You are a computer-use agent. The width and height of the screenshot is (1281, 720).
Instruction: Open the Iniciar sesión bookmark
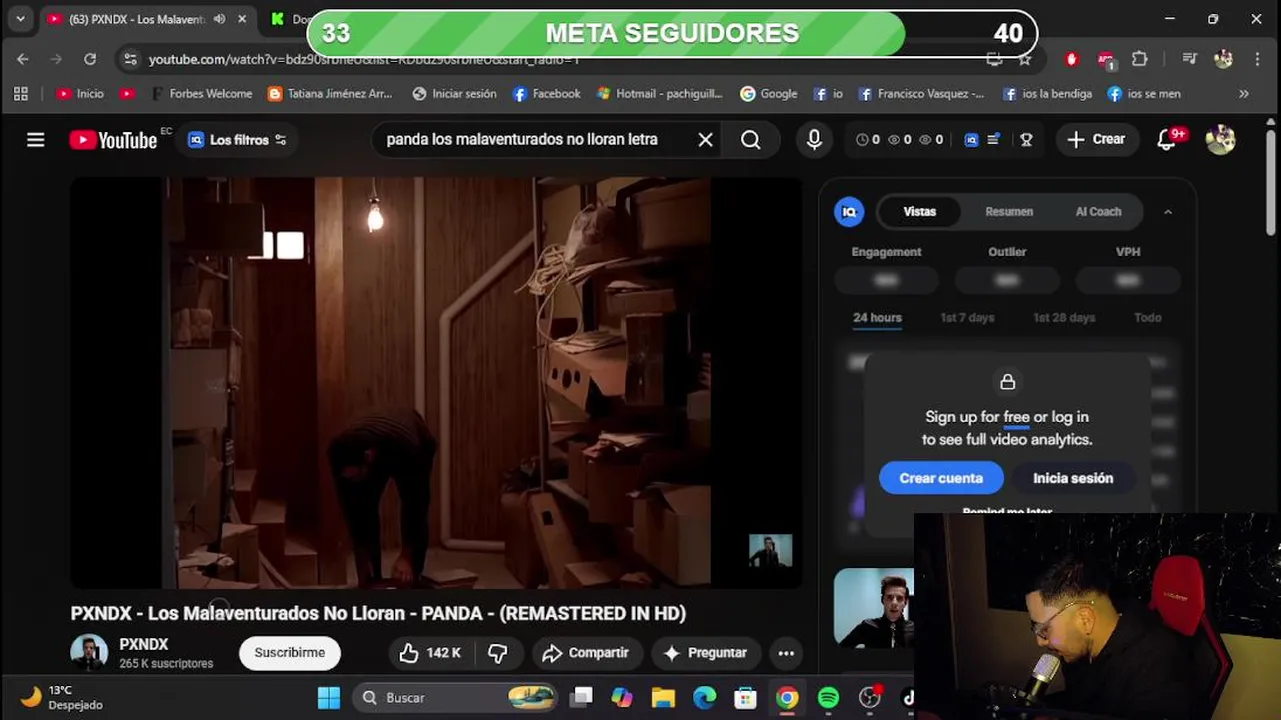coord(454,94)
